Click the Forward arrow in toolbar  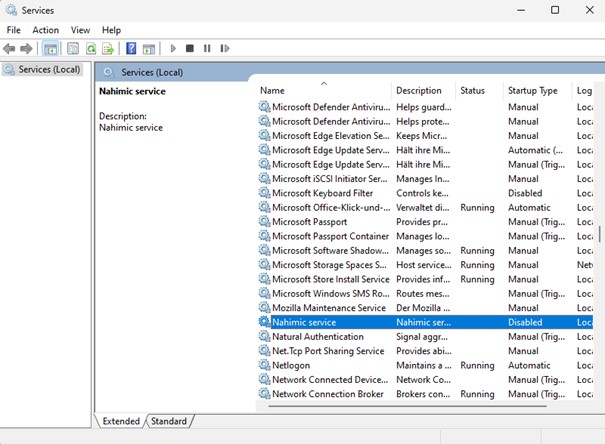27,48
